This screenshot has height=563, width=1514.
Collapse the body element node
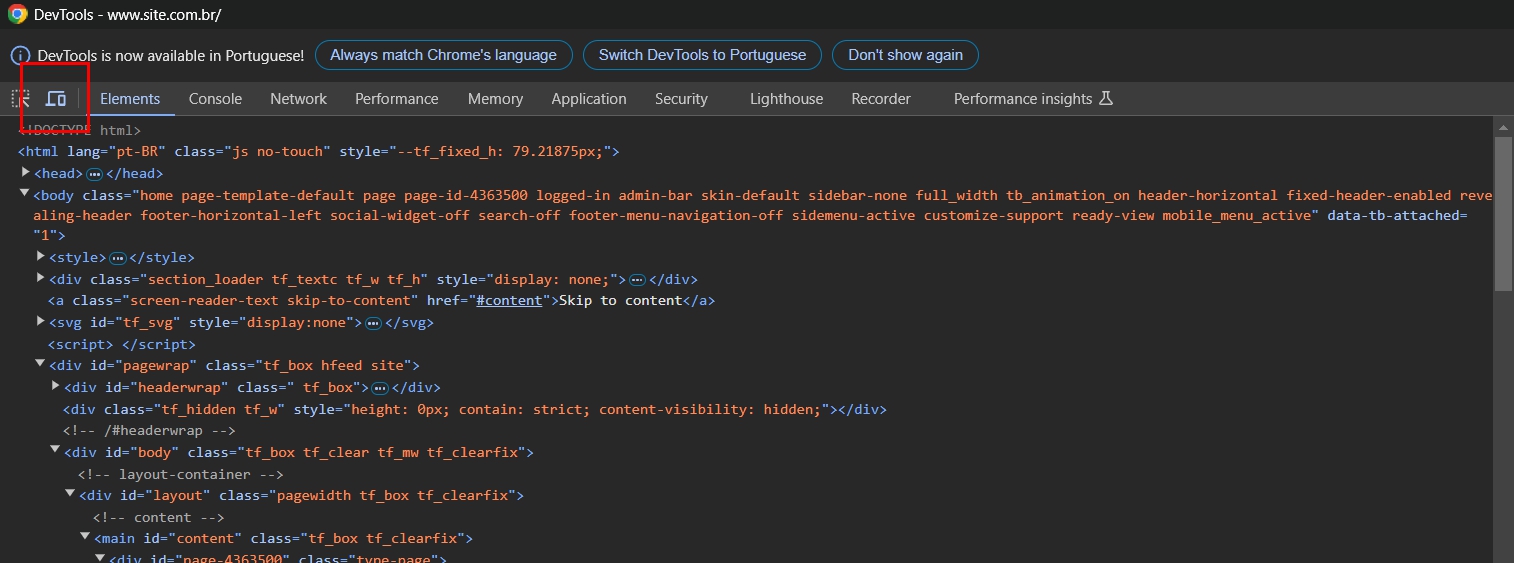[x=25, y=193]
